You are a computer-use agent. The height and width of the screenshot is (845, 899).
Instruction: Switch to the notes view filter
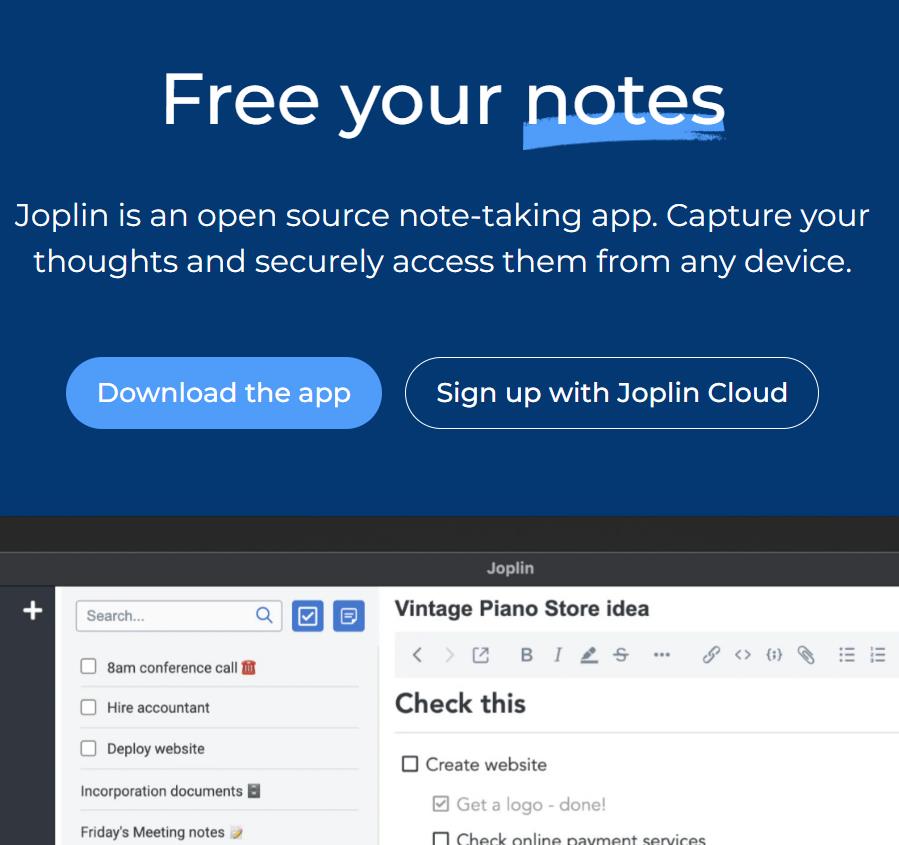point(347,616)
